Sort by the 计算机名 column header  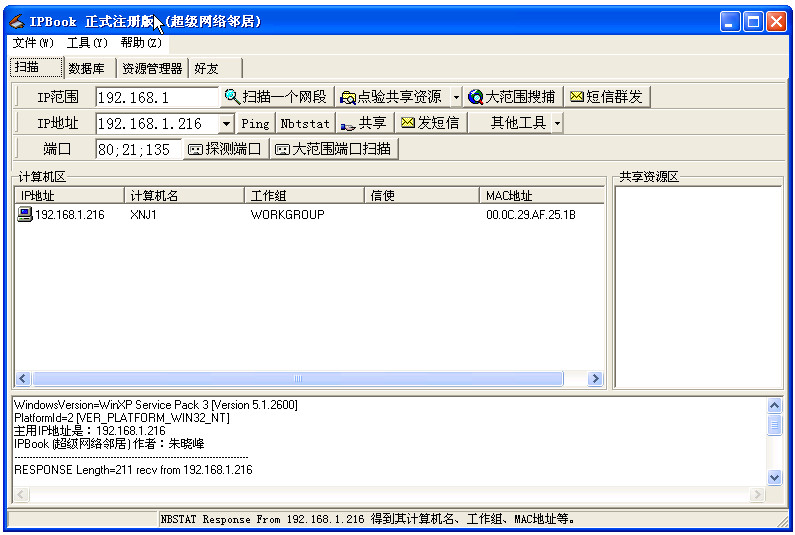185,195
